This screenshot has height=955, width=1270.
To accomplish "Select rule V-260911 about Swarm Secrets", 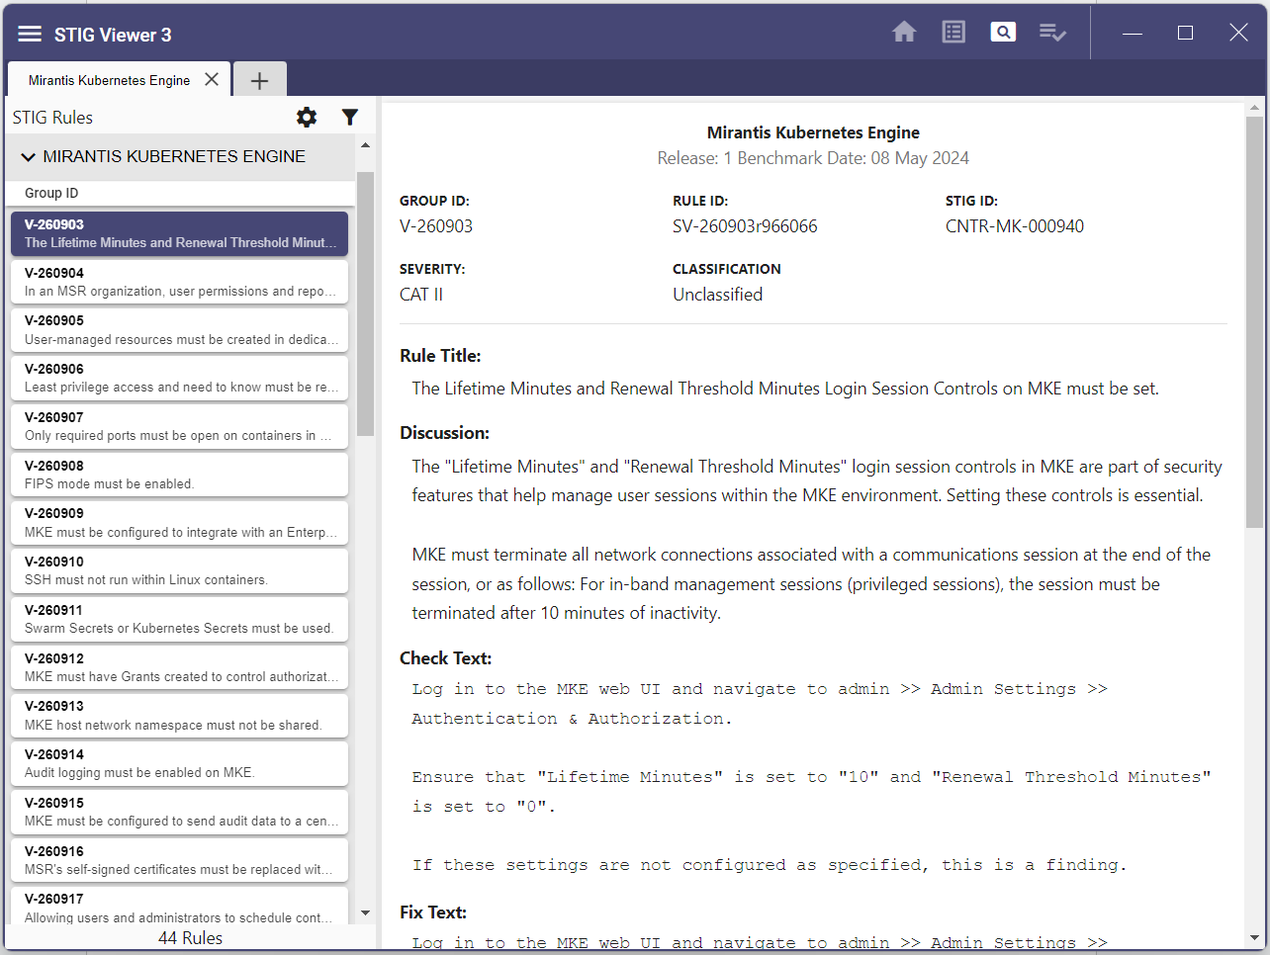I will [178, 618].
